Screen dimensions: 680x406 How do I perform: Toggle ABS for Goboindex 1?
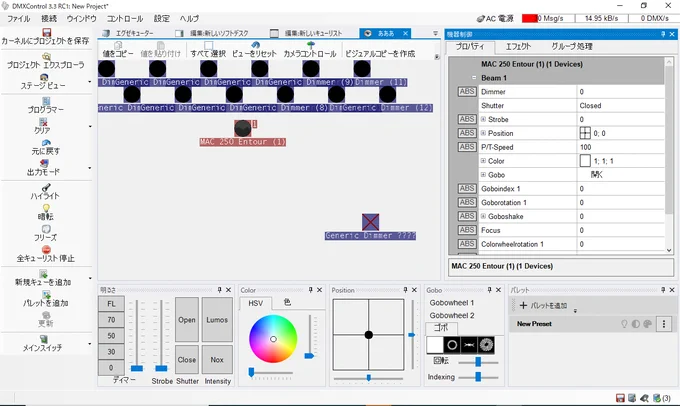(x=467, y=189)
